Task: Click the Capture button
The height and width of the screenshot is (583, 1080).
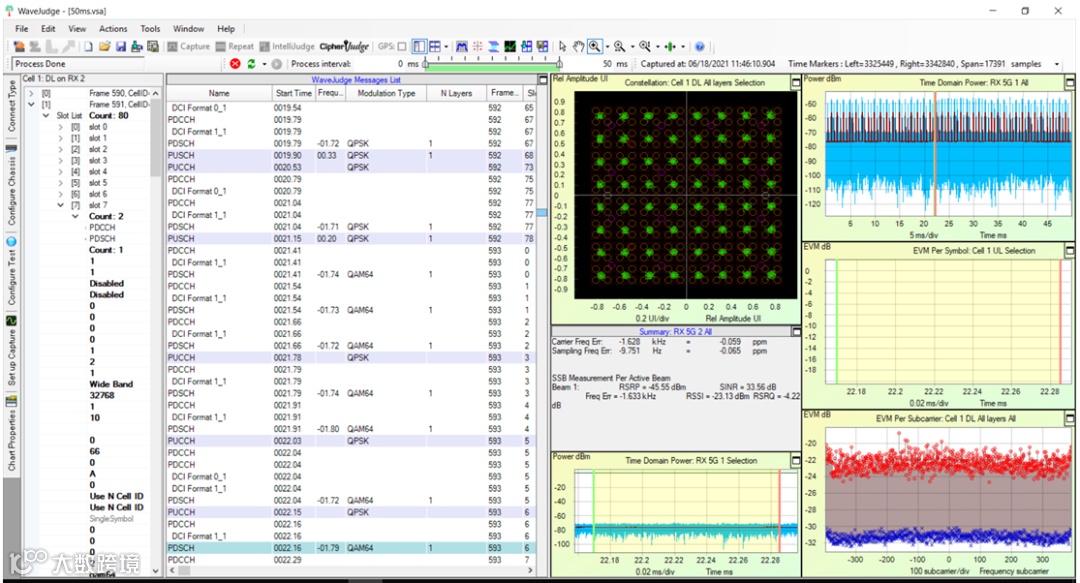Action: (x=188, y=47)
